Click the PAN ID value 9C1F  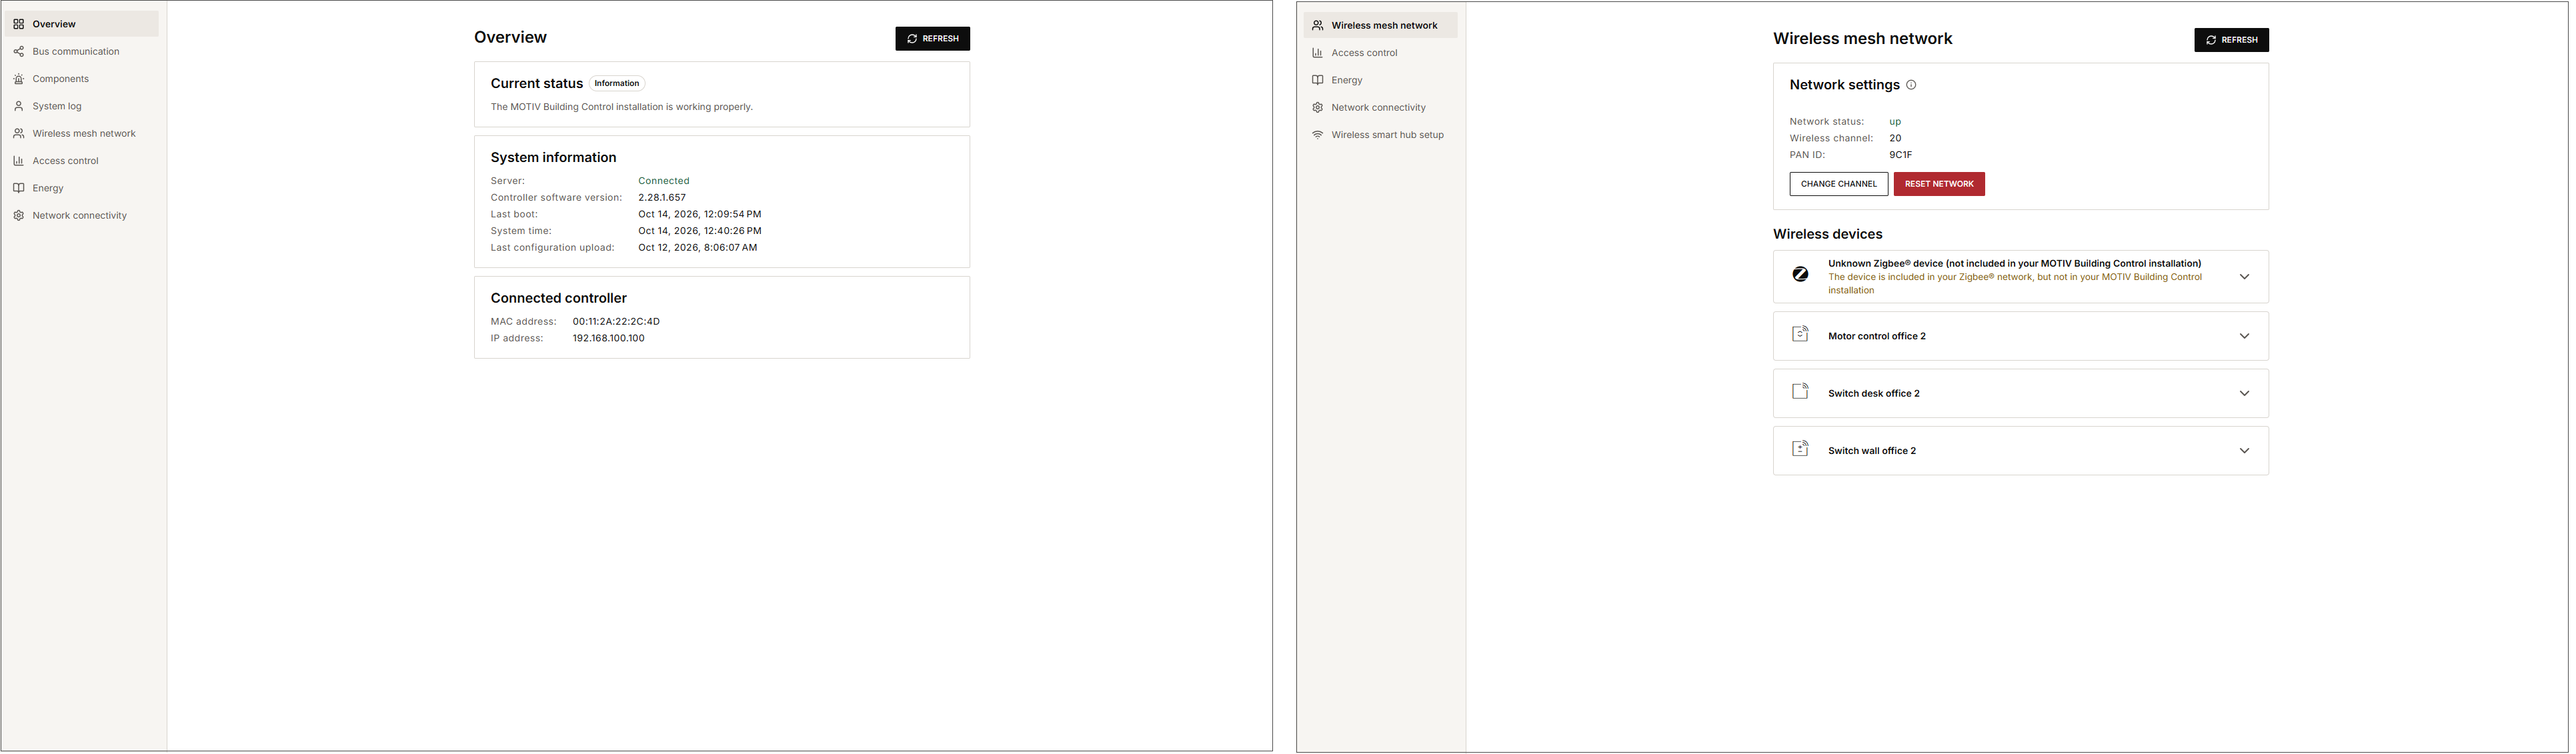pyautogui.click(x=1900, y=155)
